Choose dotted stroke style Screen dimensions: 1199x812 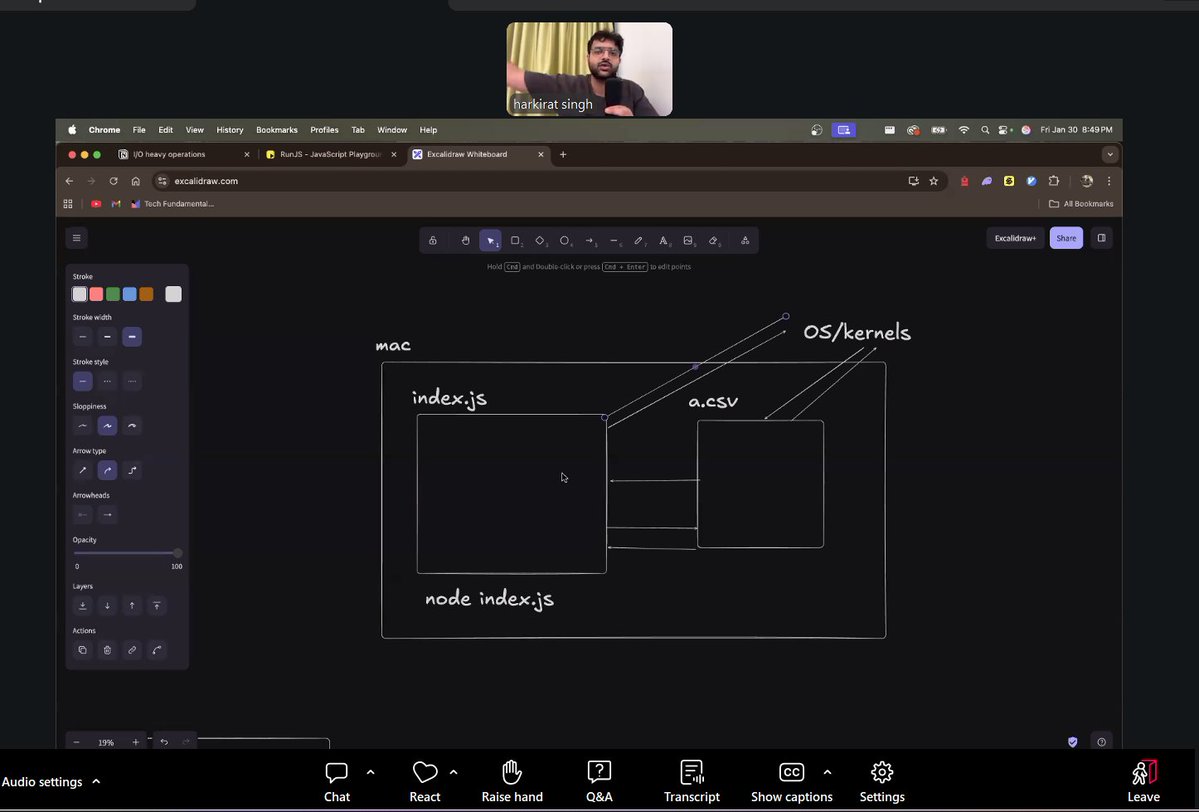coord(132,381)
